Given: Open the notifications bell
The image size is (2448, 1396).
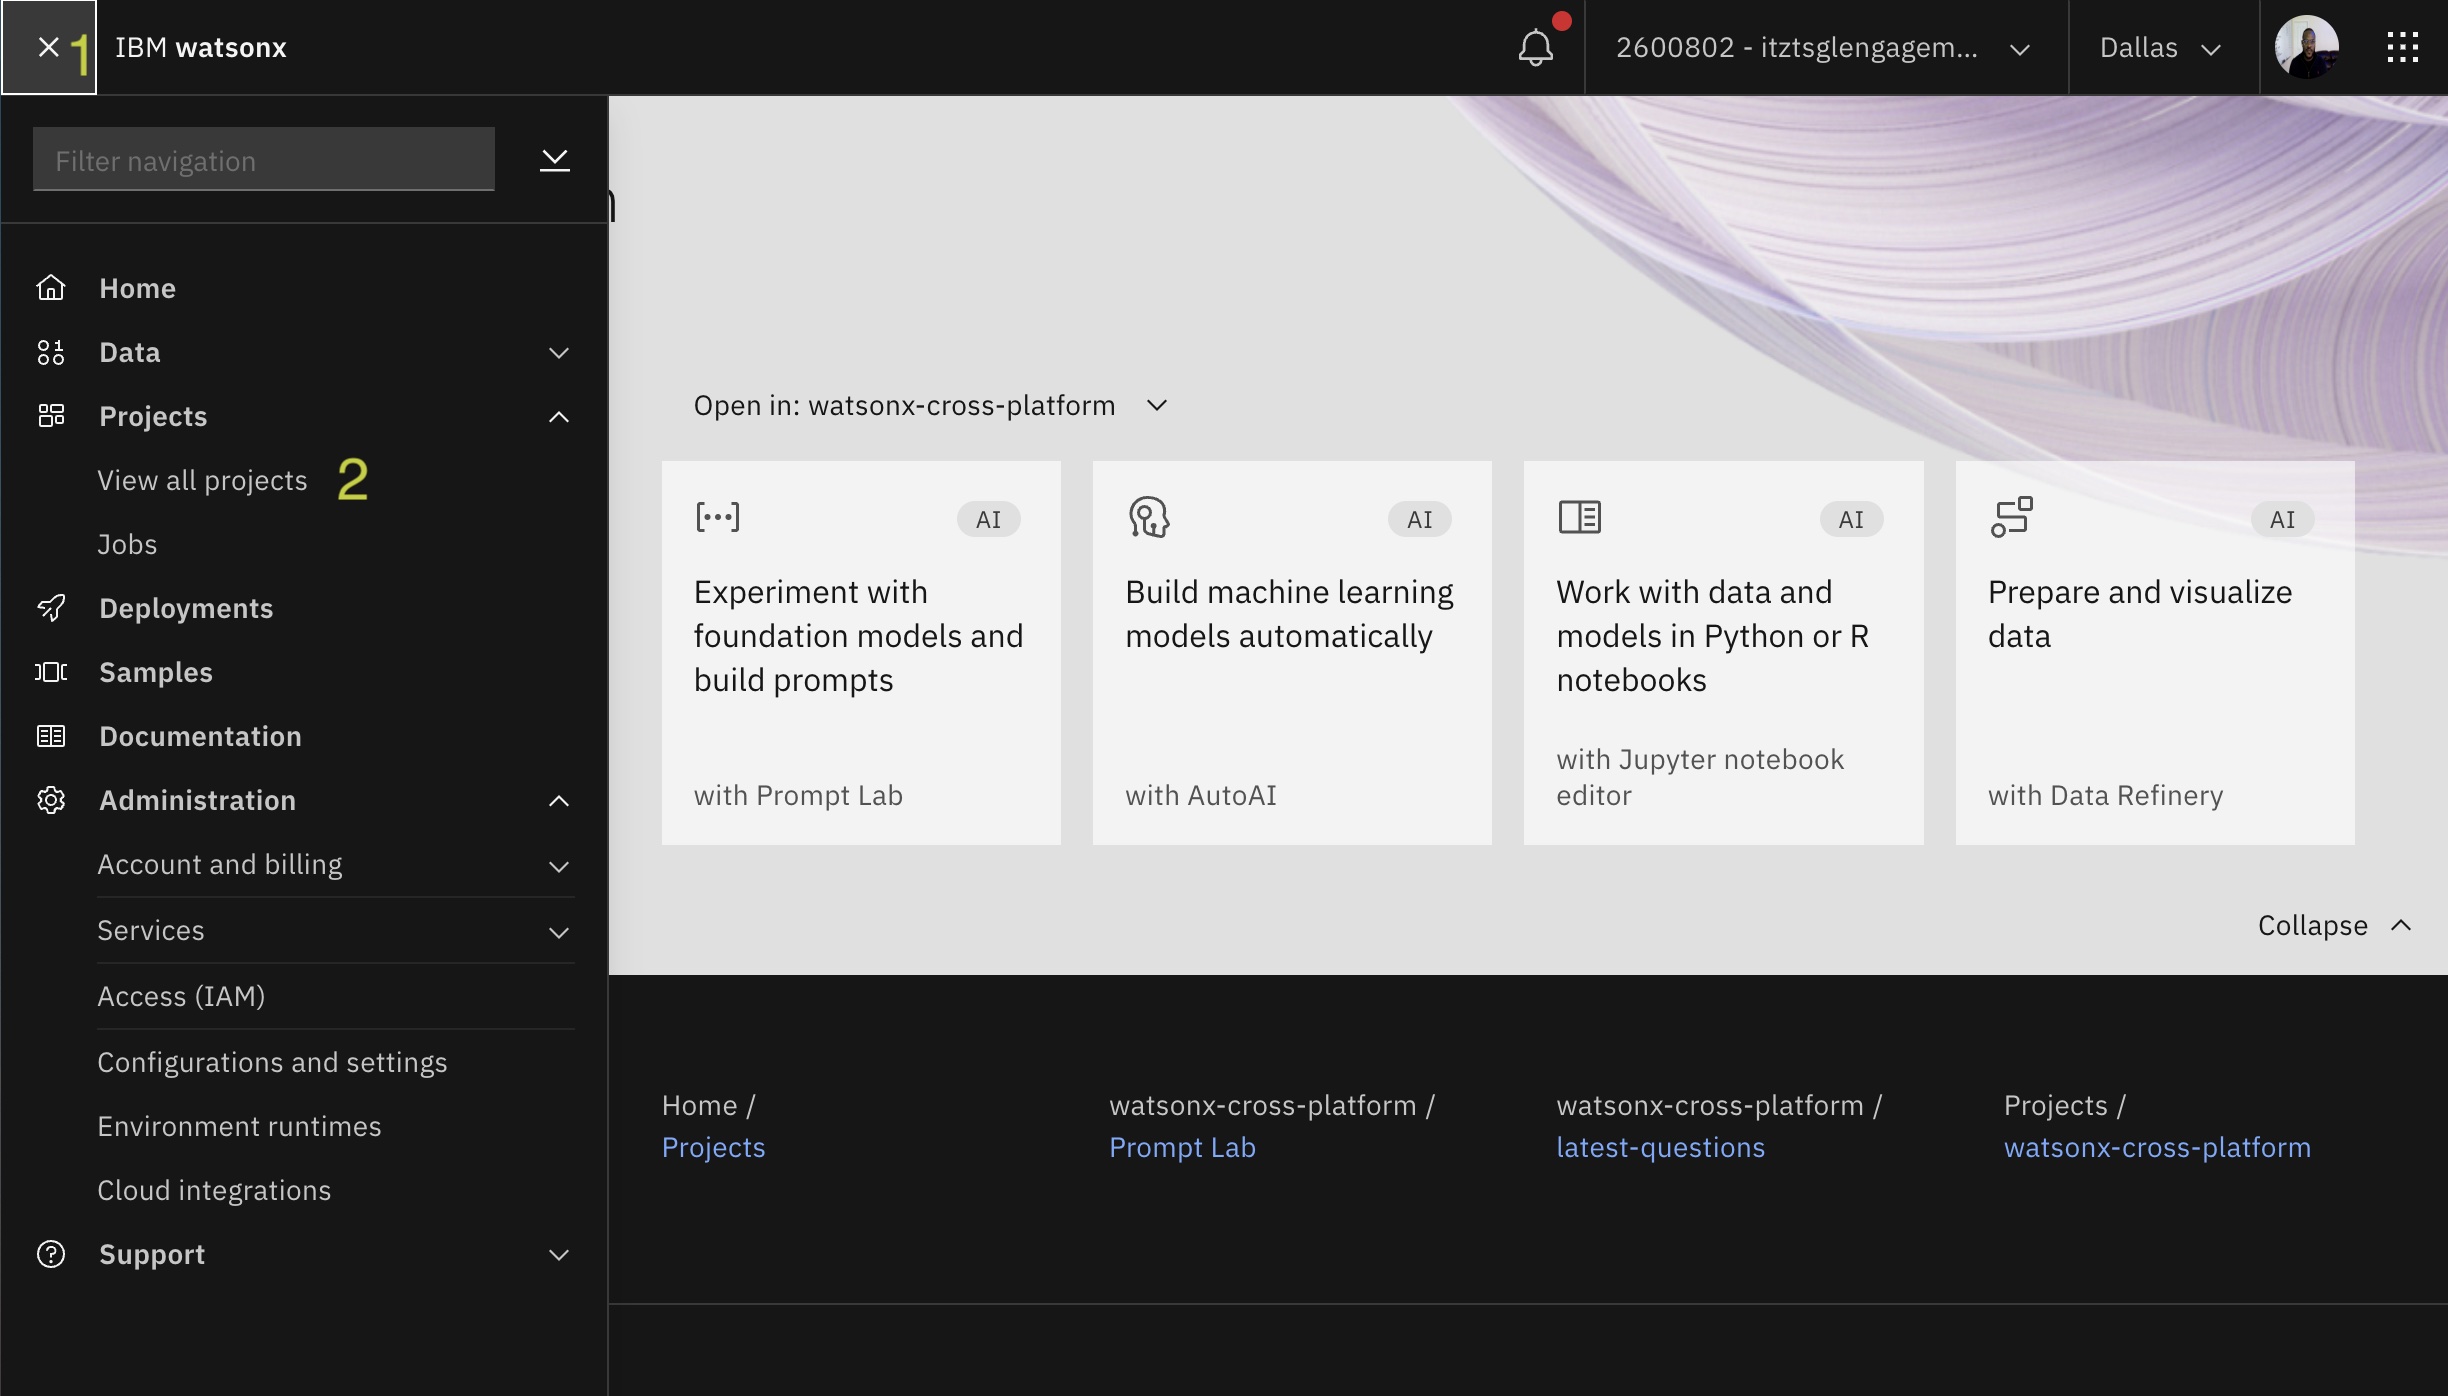Looking at the screenshot, I should click(x=1536, y=47).
